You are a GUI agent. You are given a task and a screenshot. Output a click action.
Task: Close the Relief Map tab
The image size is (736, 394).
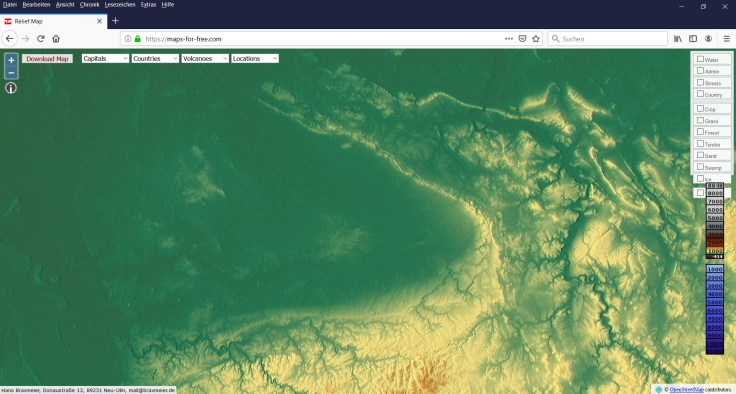point(100,21)
